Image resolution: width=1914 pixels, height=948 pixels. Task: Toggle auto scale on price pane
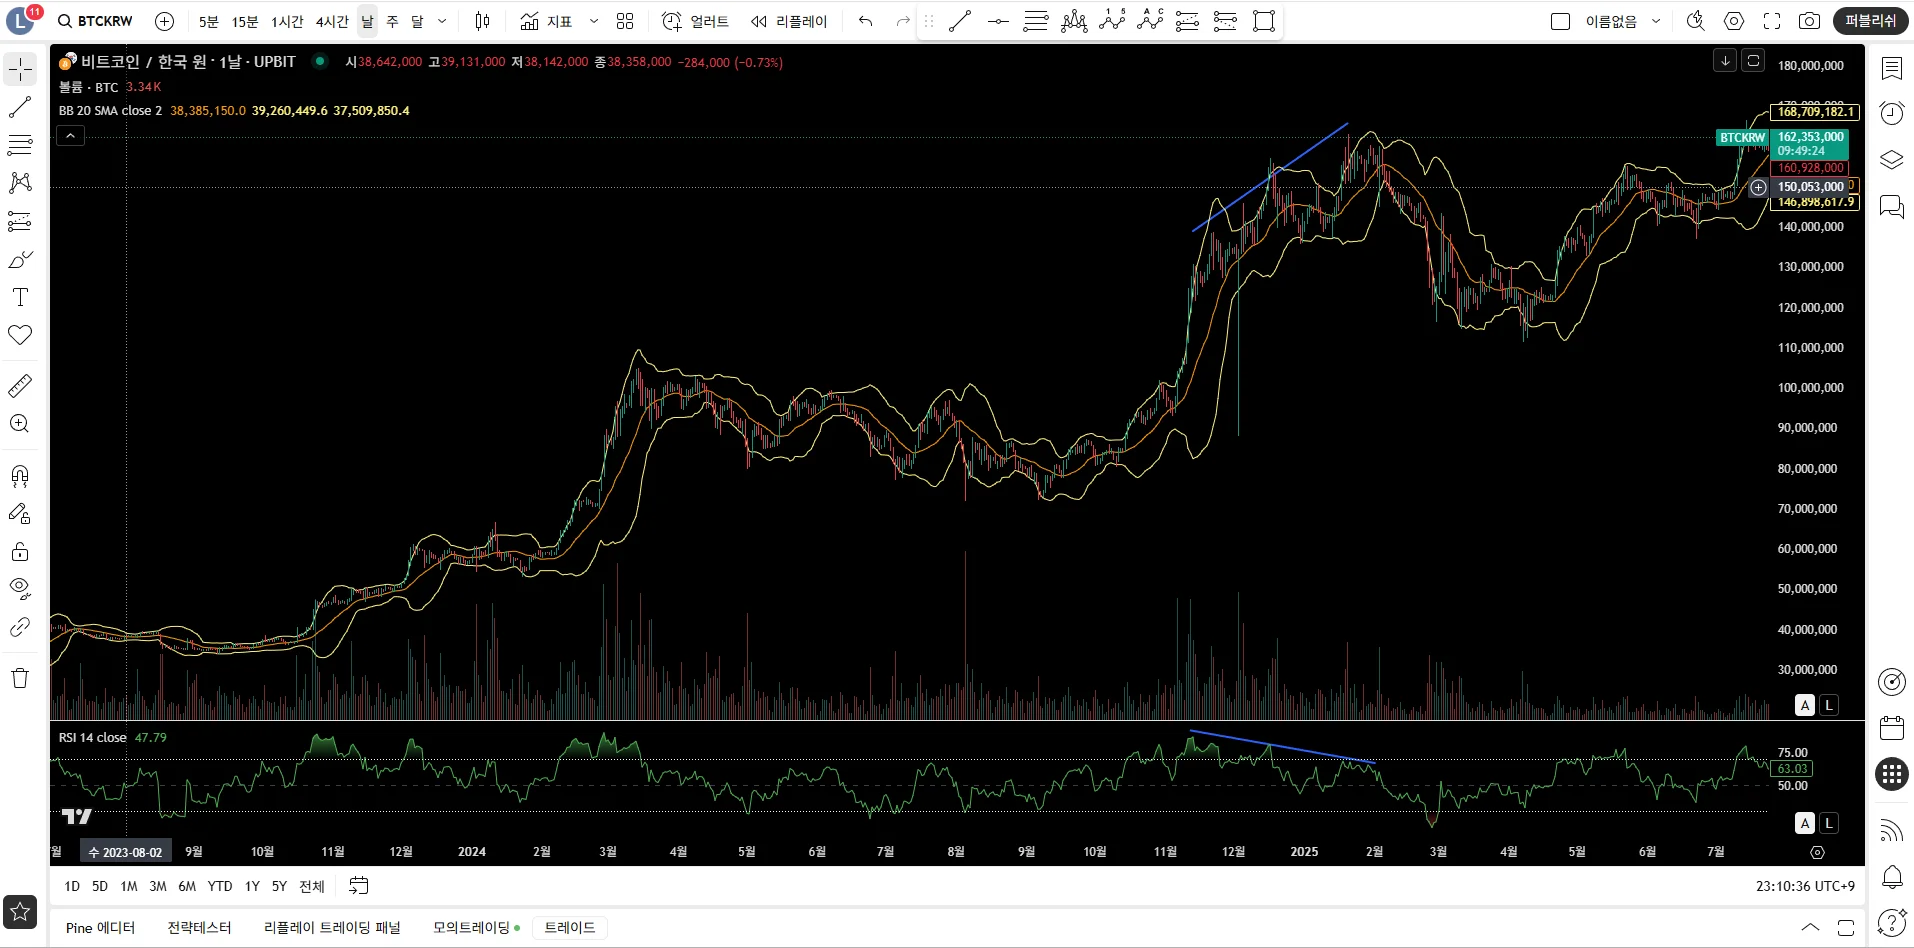(1805, 705)
